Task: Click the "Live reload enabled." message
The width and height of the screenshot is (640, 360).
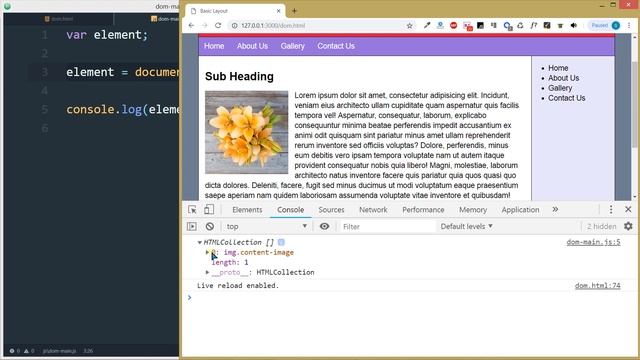Action: (238, 286)
